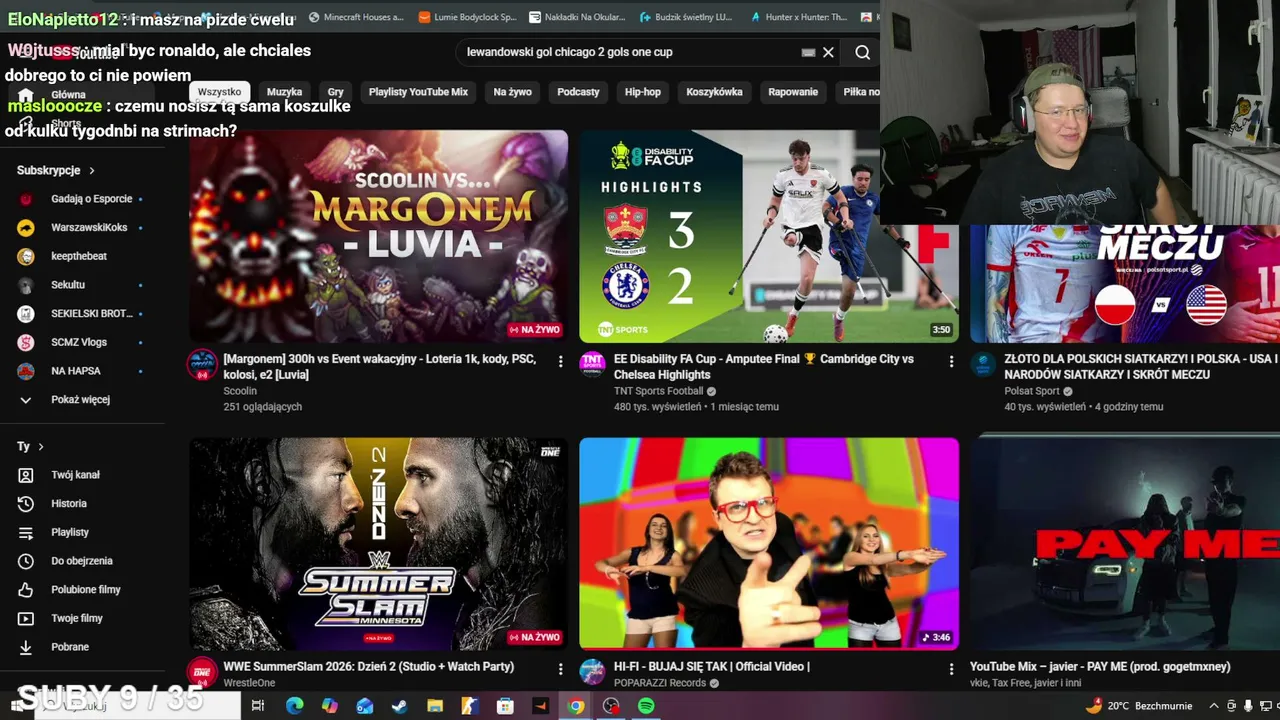
Task: Open WWE SummerSlam 2026 Dzień 2 title
Action: pyautogui.click(x=369, y=667)
